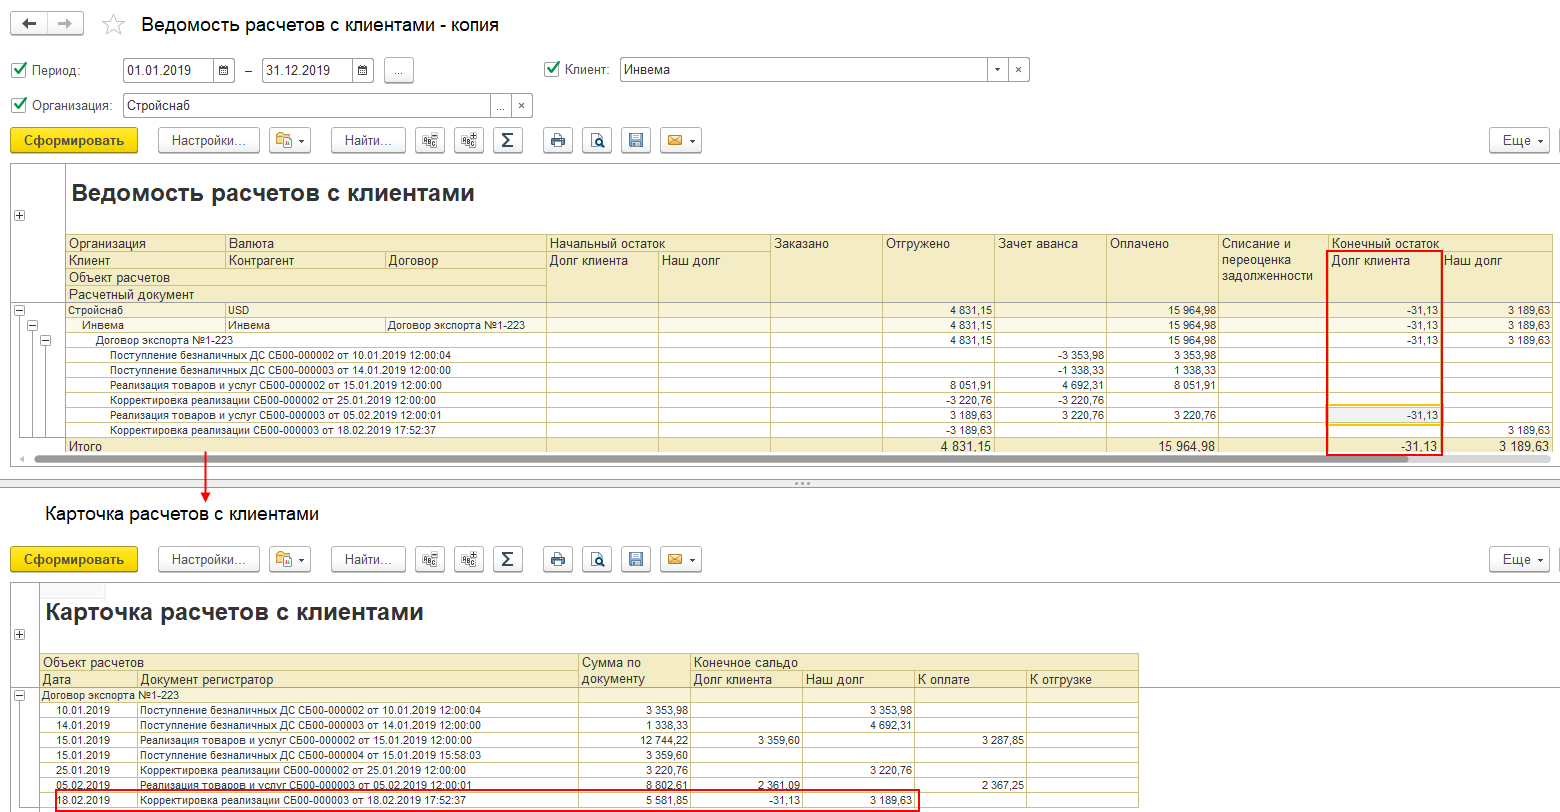Go back with the left arrow button

[28, 24]
